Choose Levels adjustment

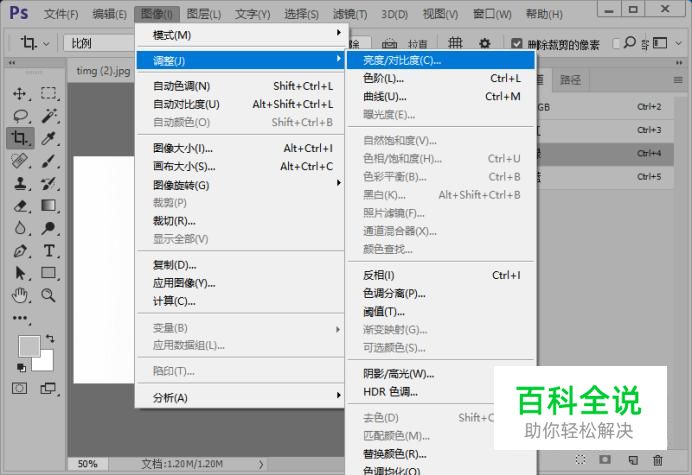[x=441, y=78]
